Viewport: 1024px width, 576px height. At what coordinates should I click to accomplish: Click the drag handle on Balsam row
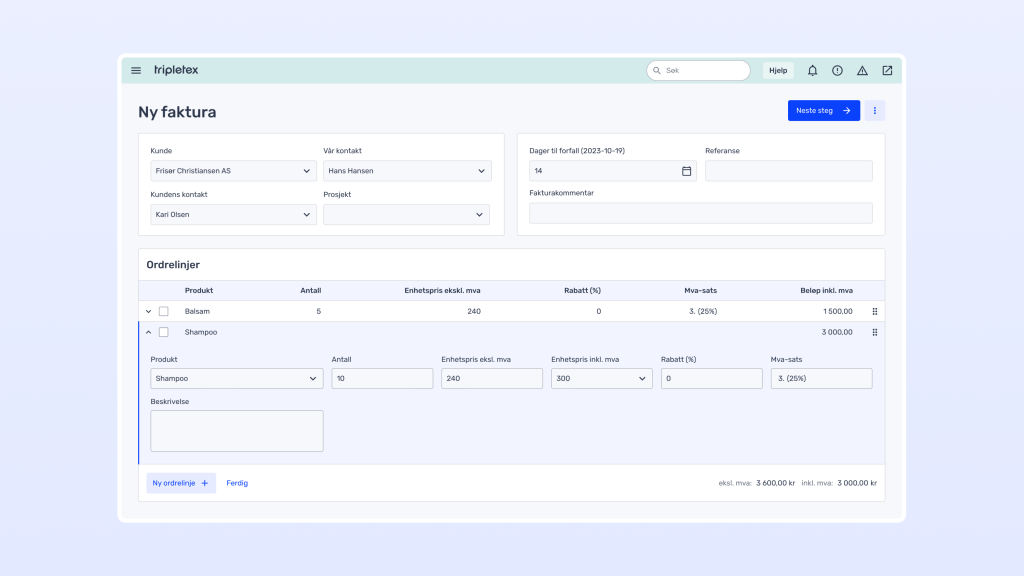pos(875,311)
